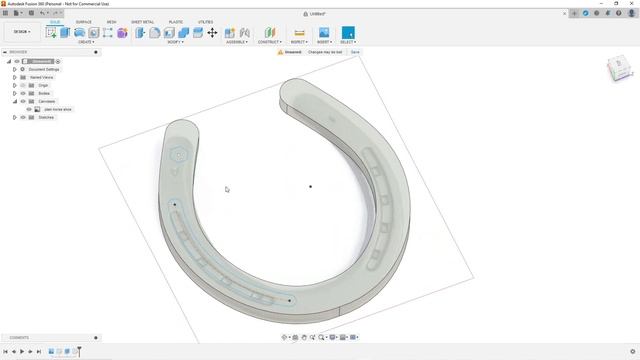640x360 pixels.
Task: Open the Design workspace dropdown
Action: pyautogui.click(x=22, y=32)
